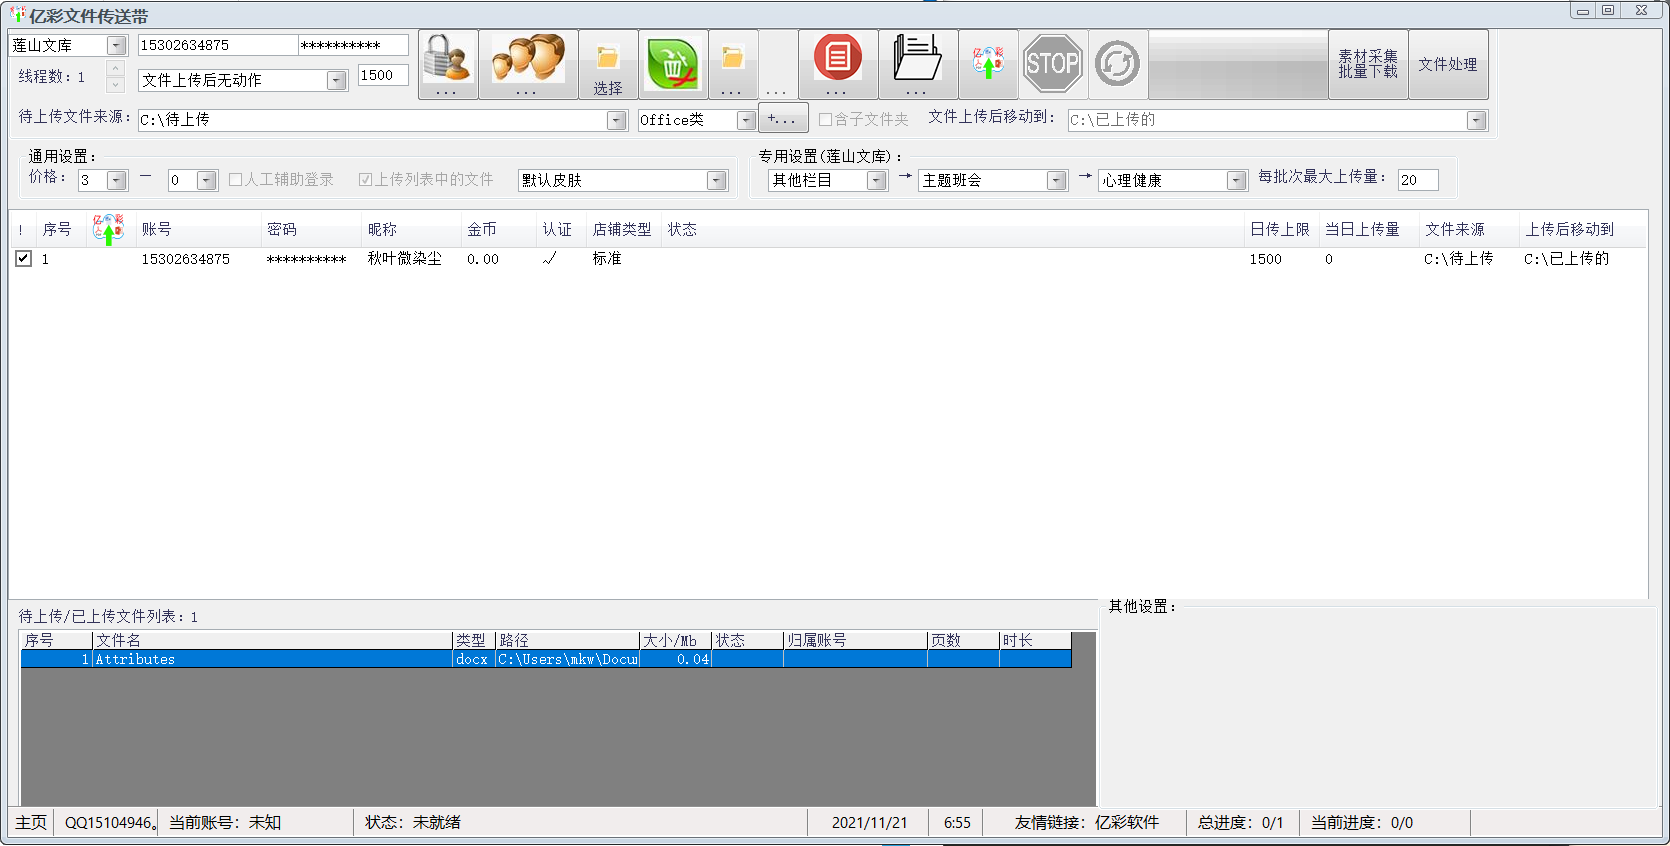Toggle 上传列表中的文件 checkbox

coord(366,179)
